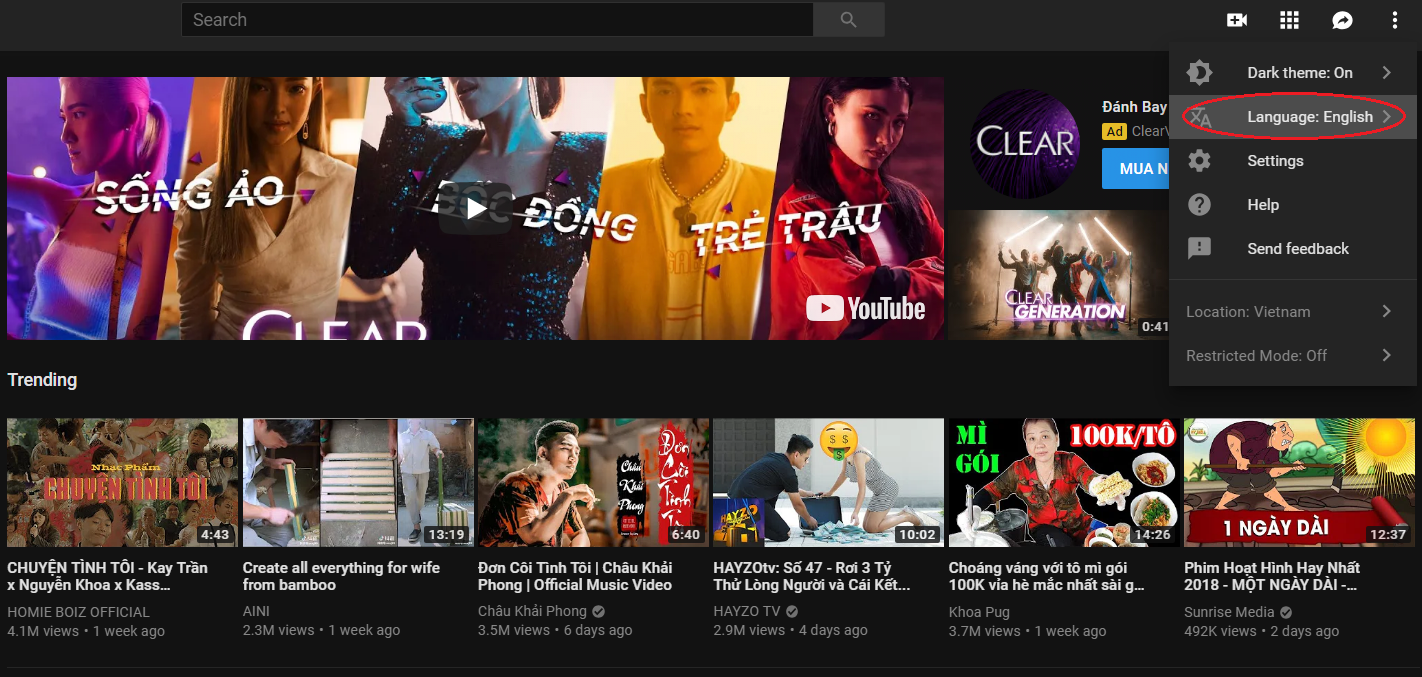Open Khoa Pug channel link
Image resolution: width=1422 pixels, height=677 pixels.
click(979, 612)
